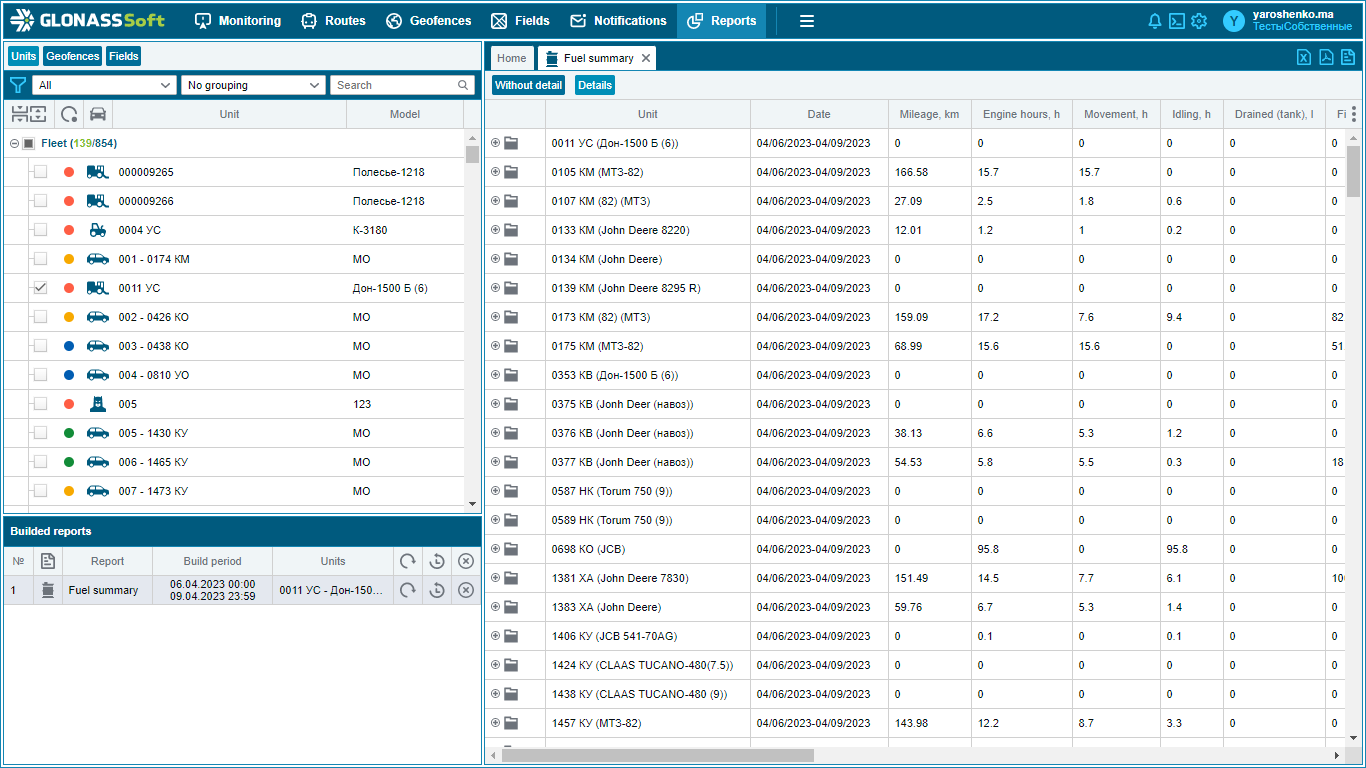The image size is (1366, 768).
Task: Click the document export icon beside the PDF icon
Action: (x=1348, y=57)
